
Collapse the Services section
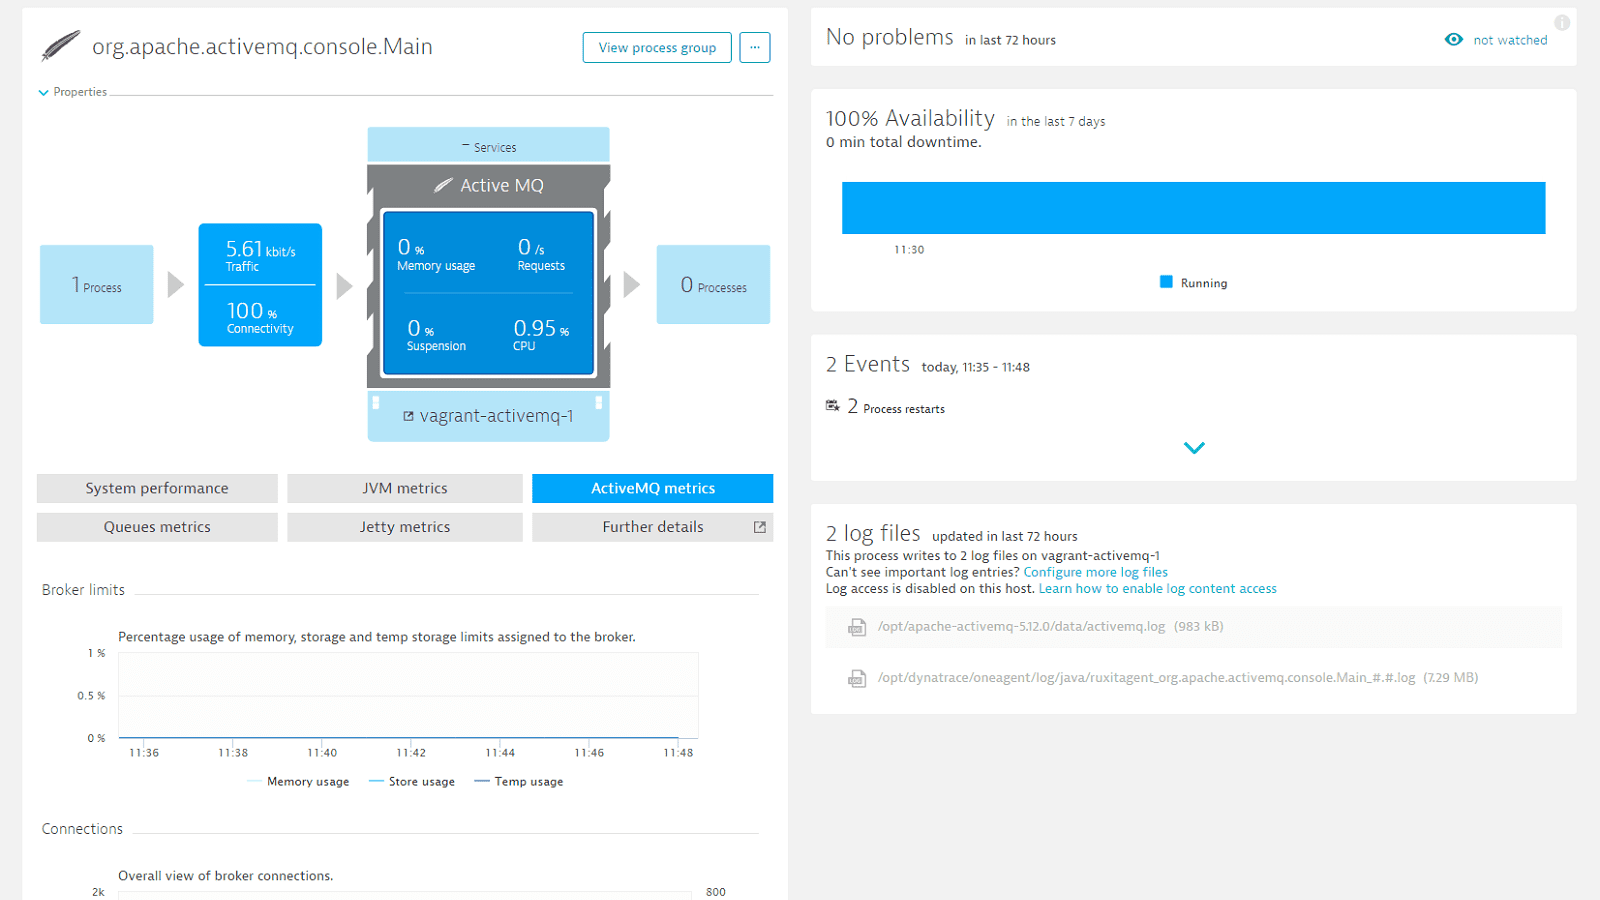pos(488,146)
